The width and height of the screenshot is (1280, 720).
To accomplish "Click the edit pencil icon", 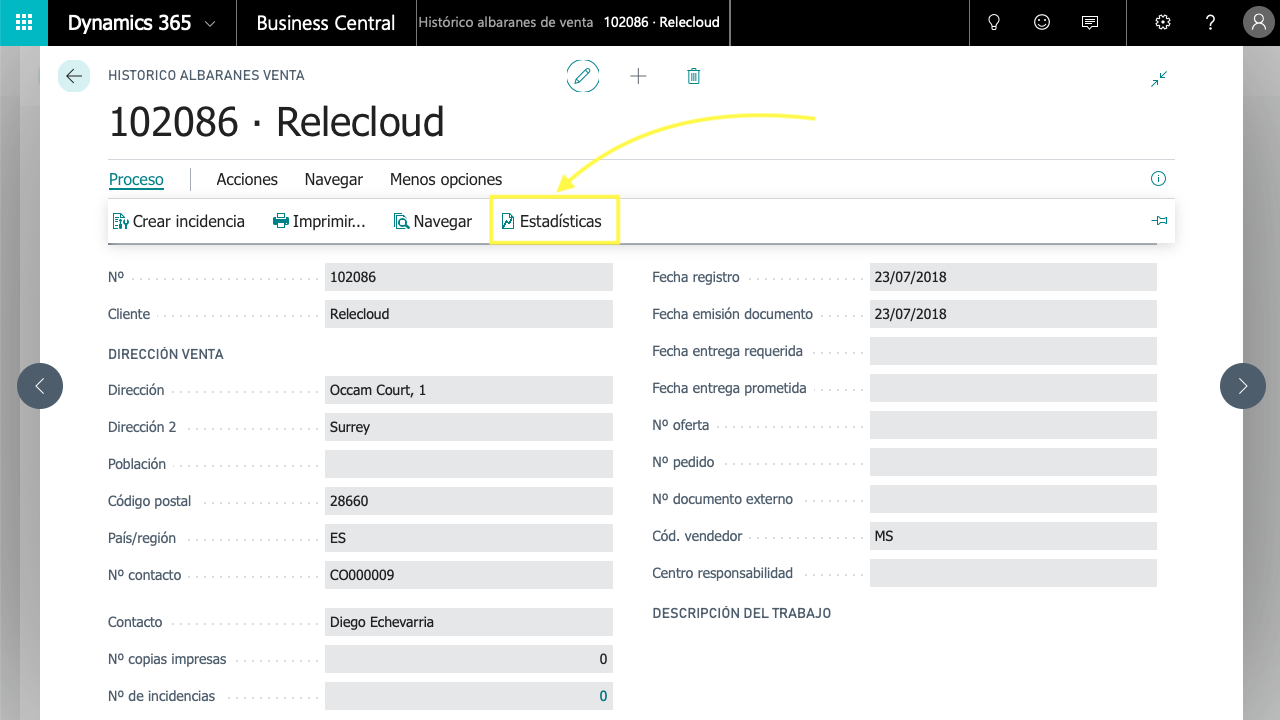I will coord(583,76).
